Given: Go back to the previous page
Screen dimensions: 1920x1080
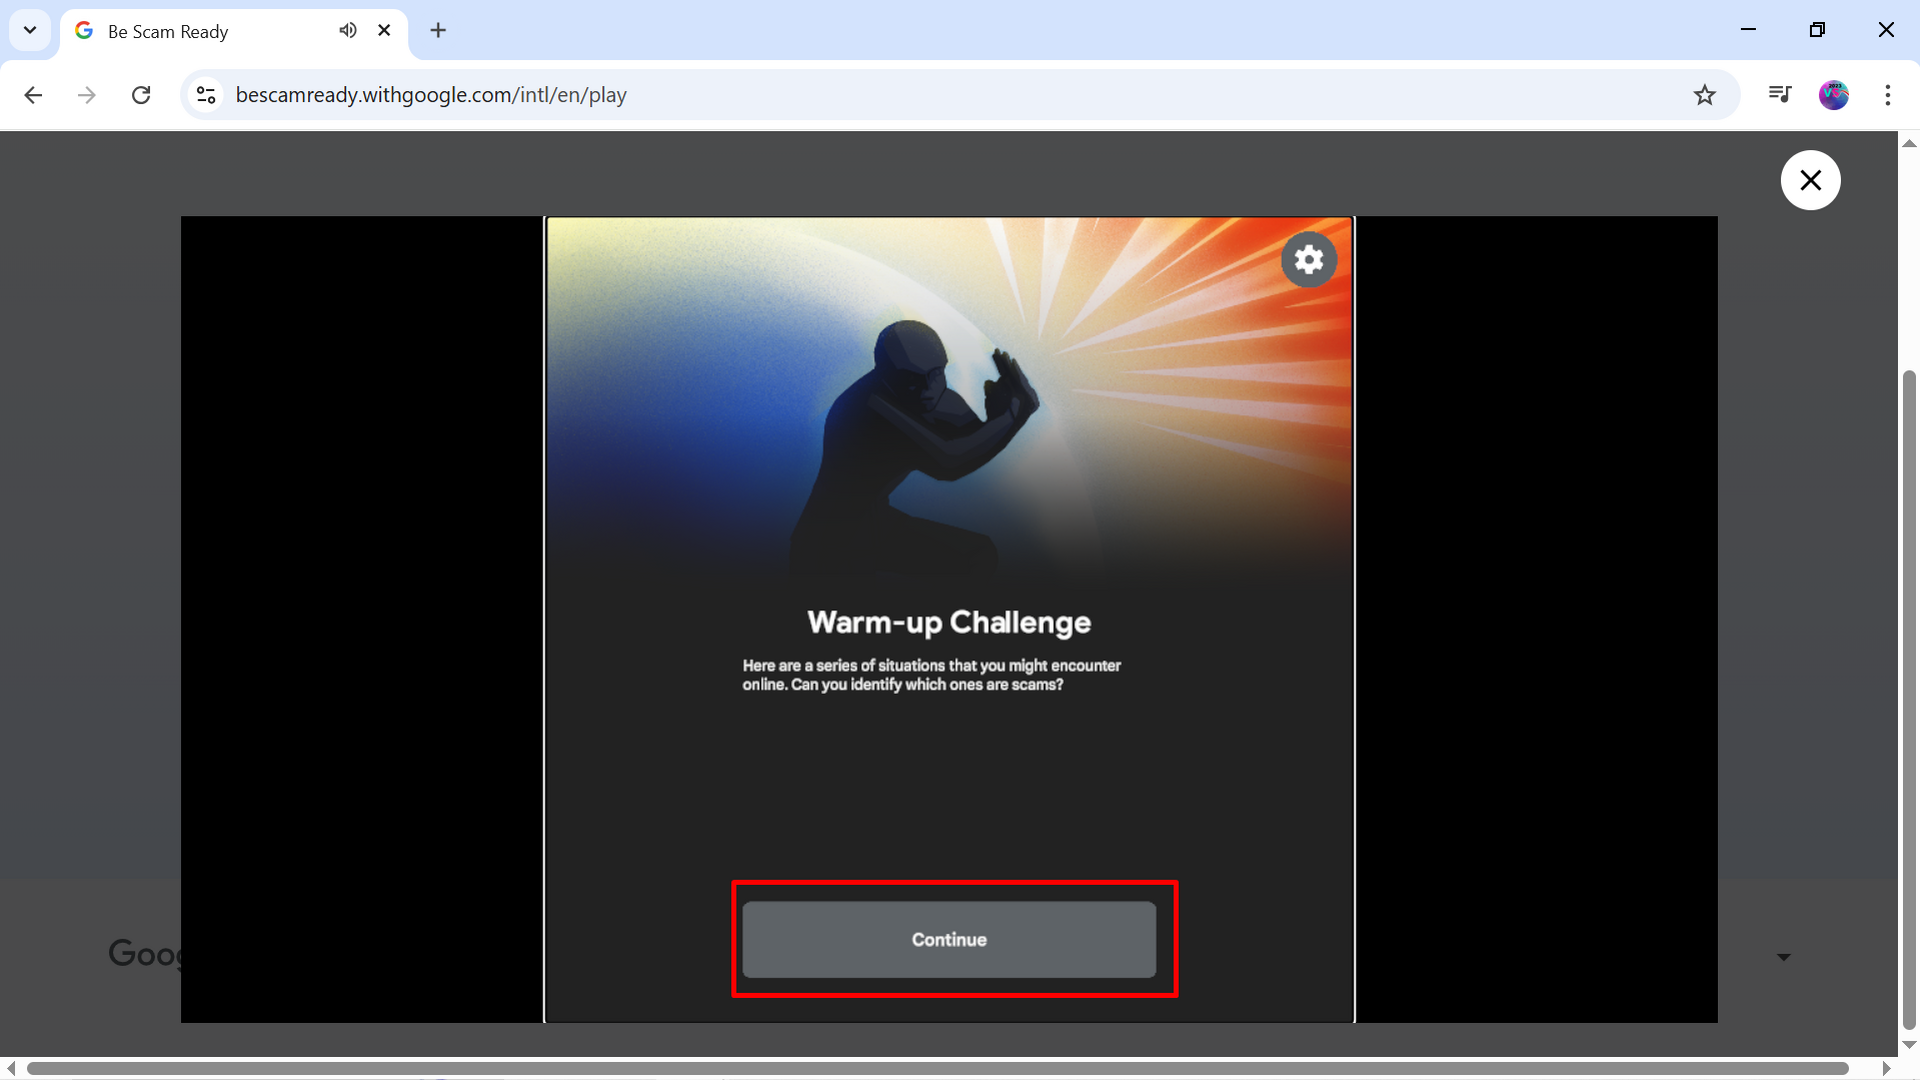Looking at the screenshot, I should point(33,95).
